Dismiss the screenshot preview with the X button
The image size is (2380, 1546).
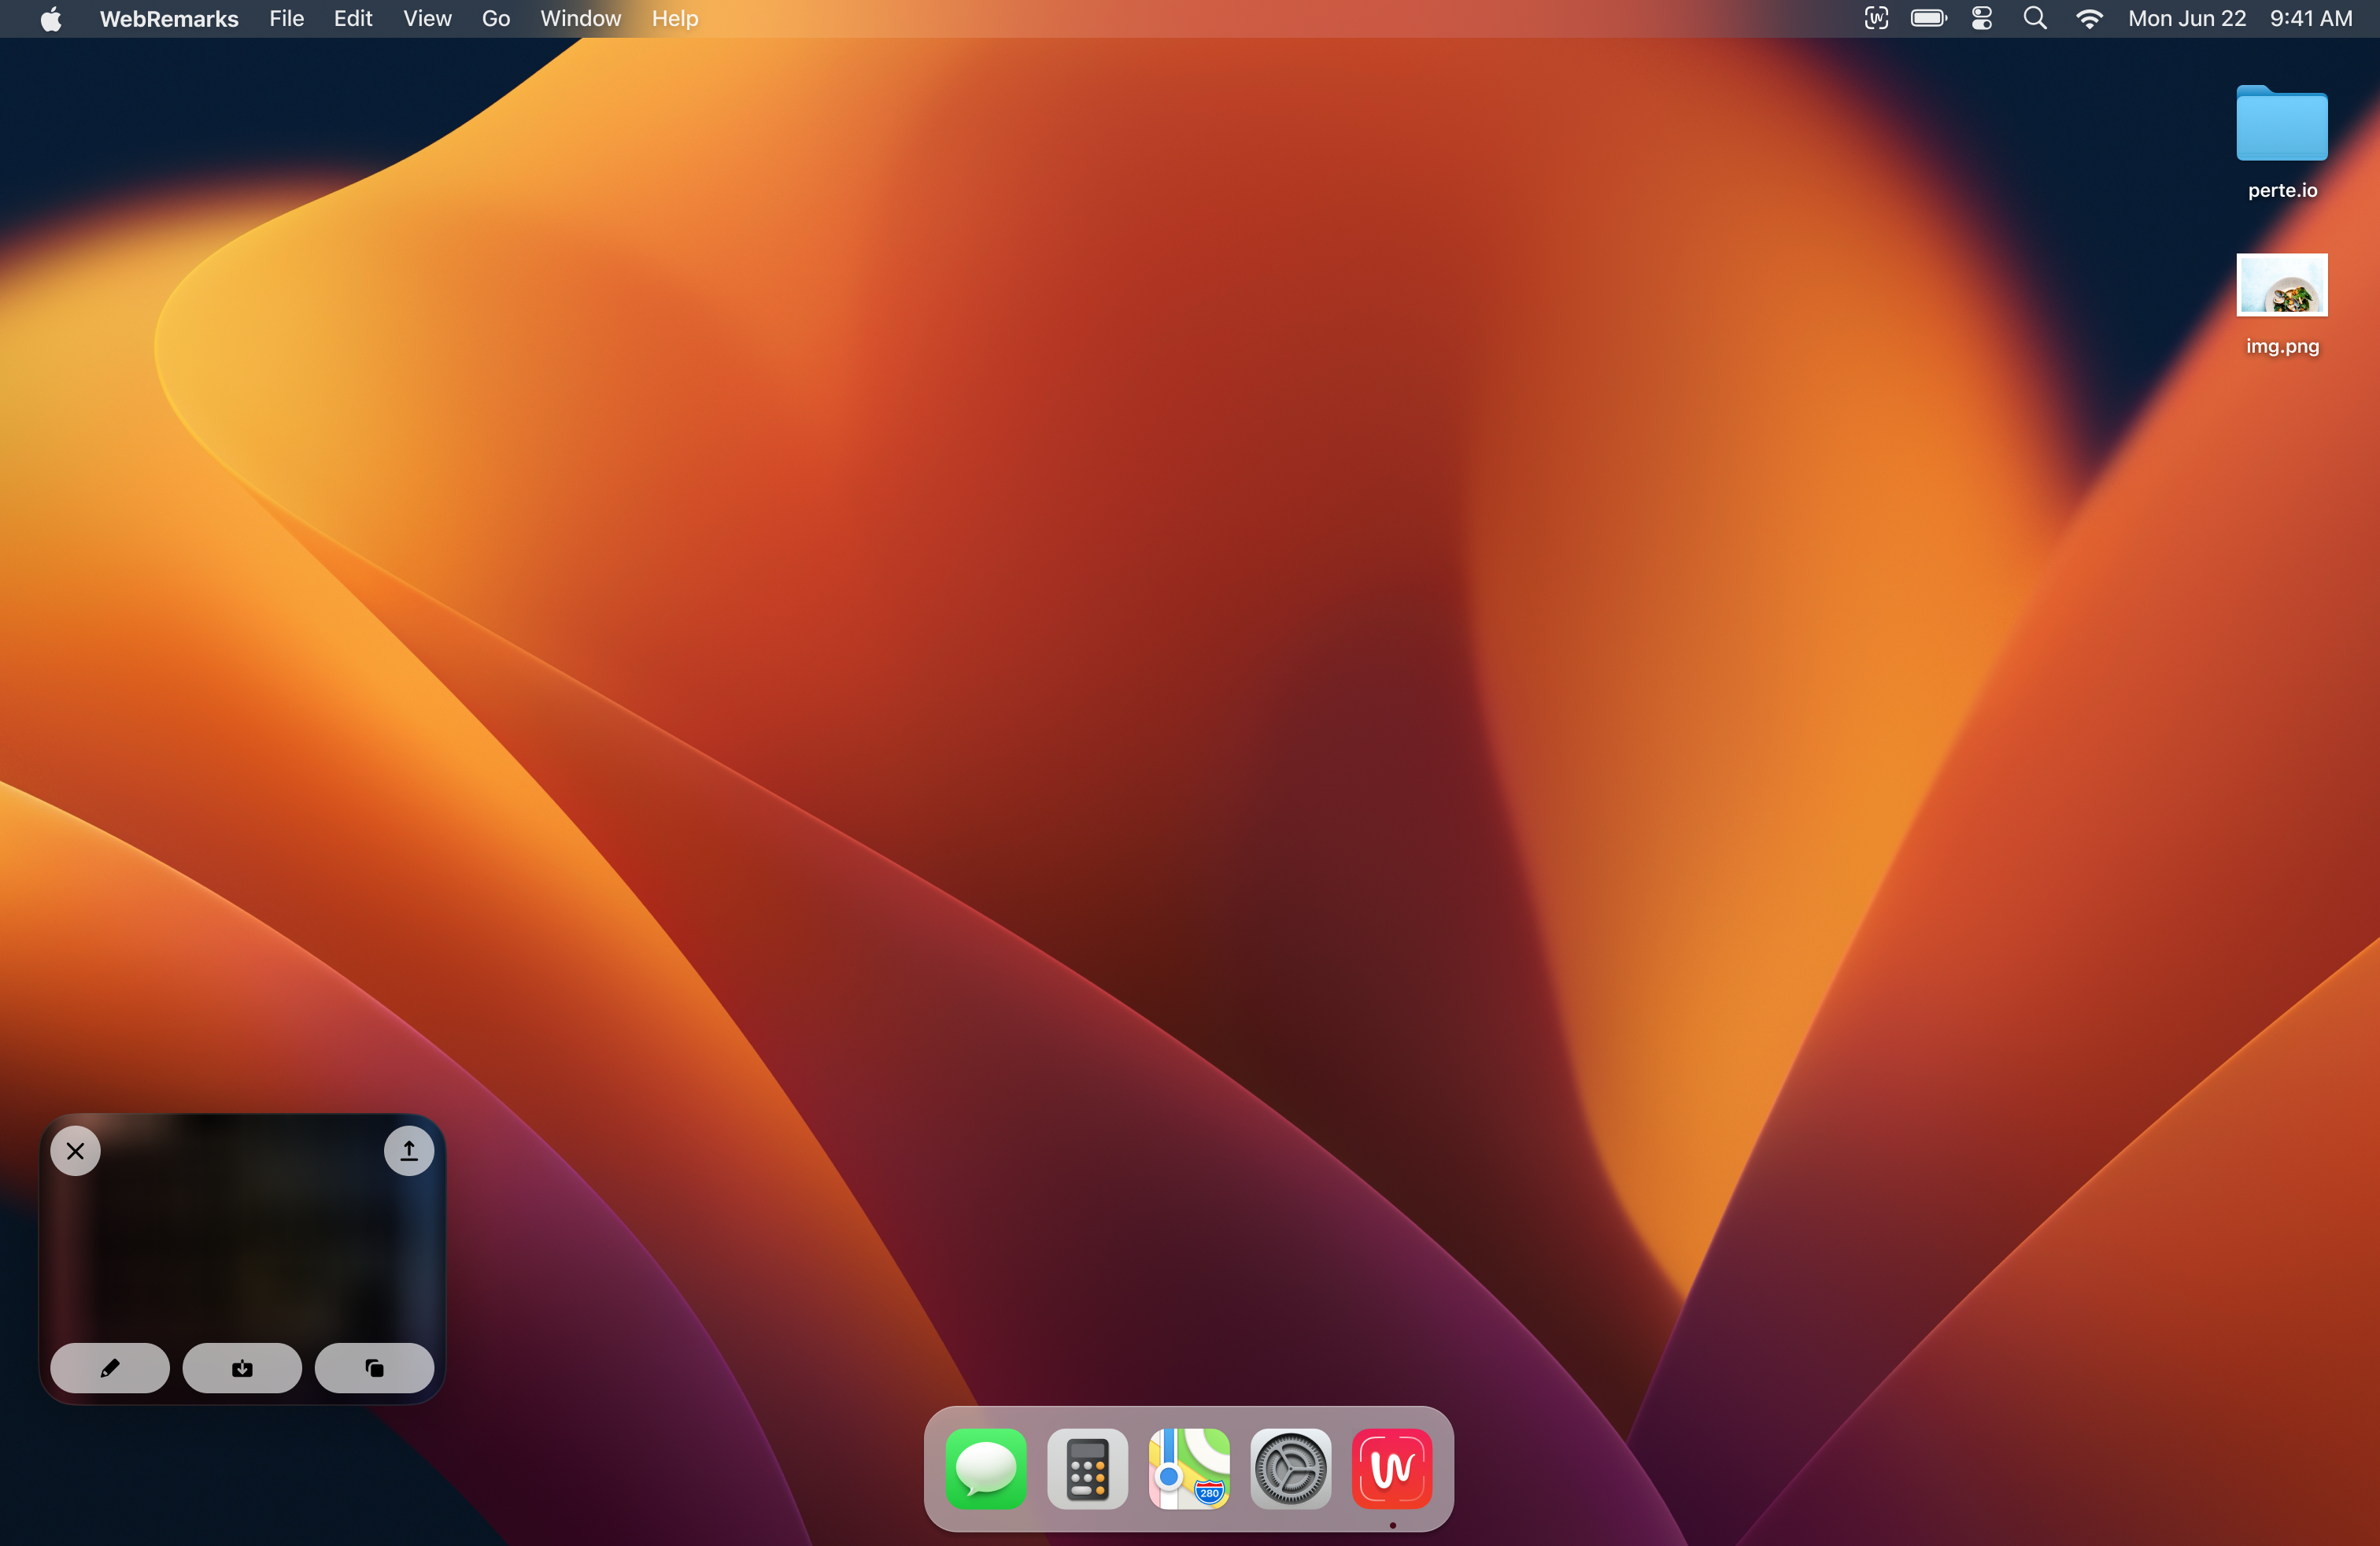(x=75, y=1150)
